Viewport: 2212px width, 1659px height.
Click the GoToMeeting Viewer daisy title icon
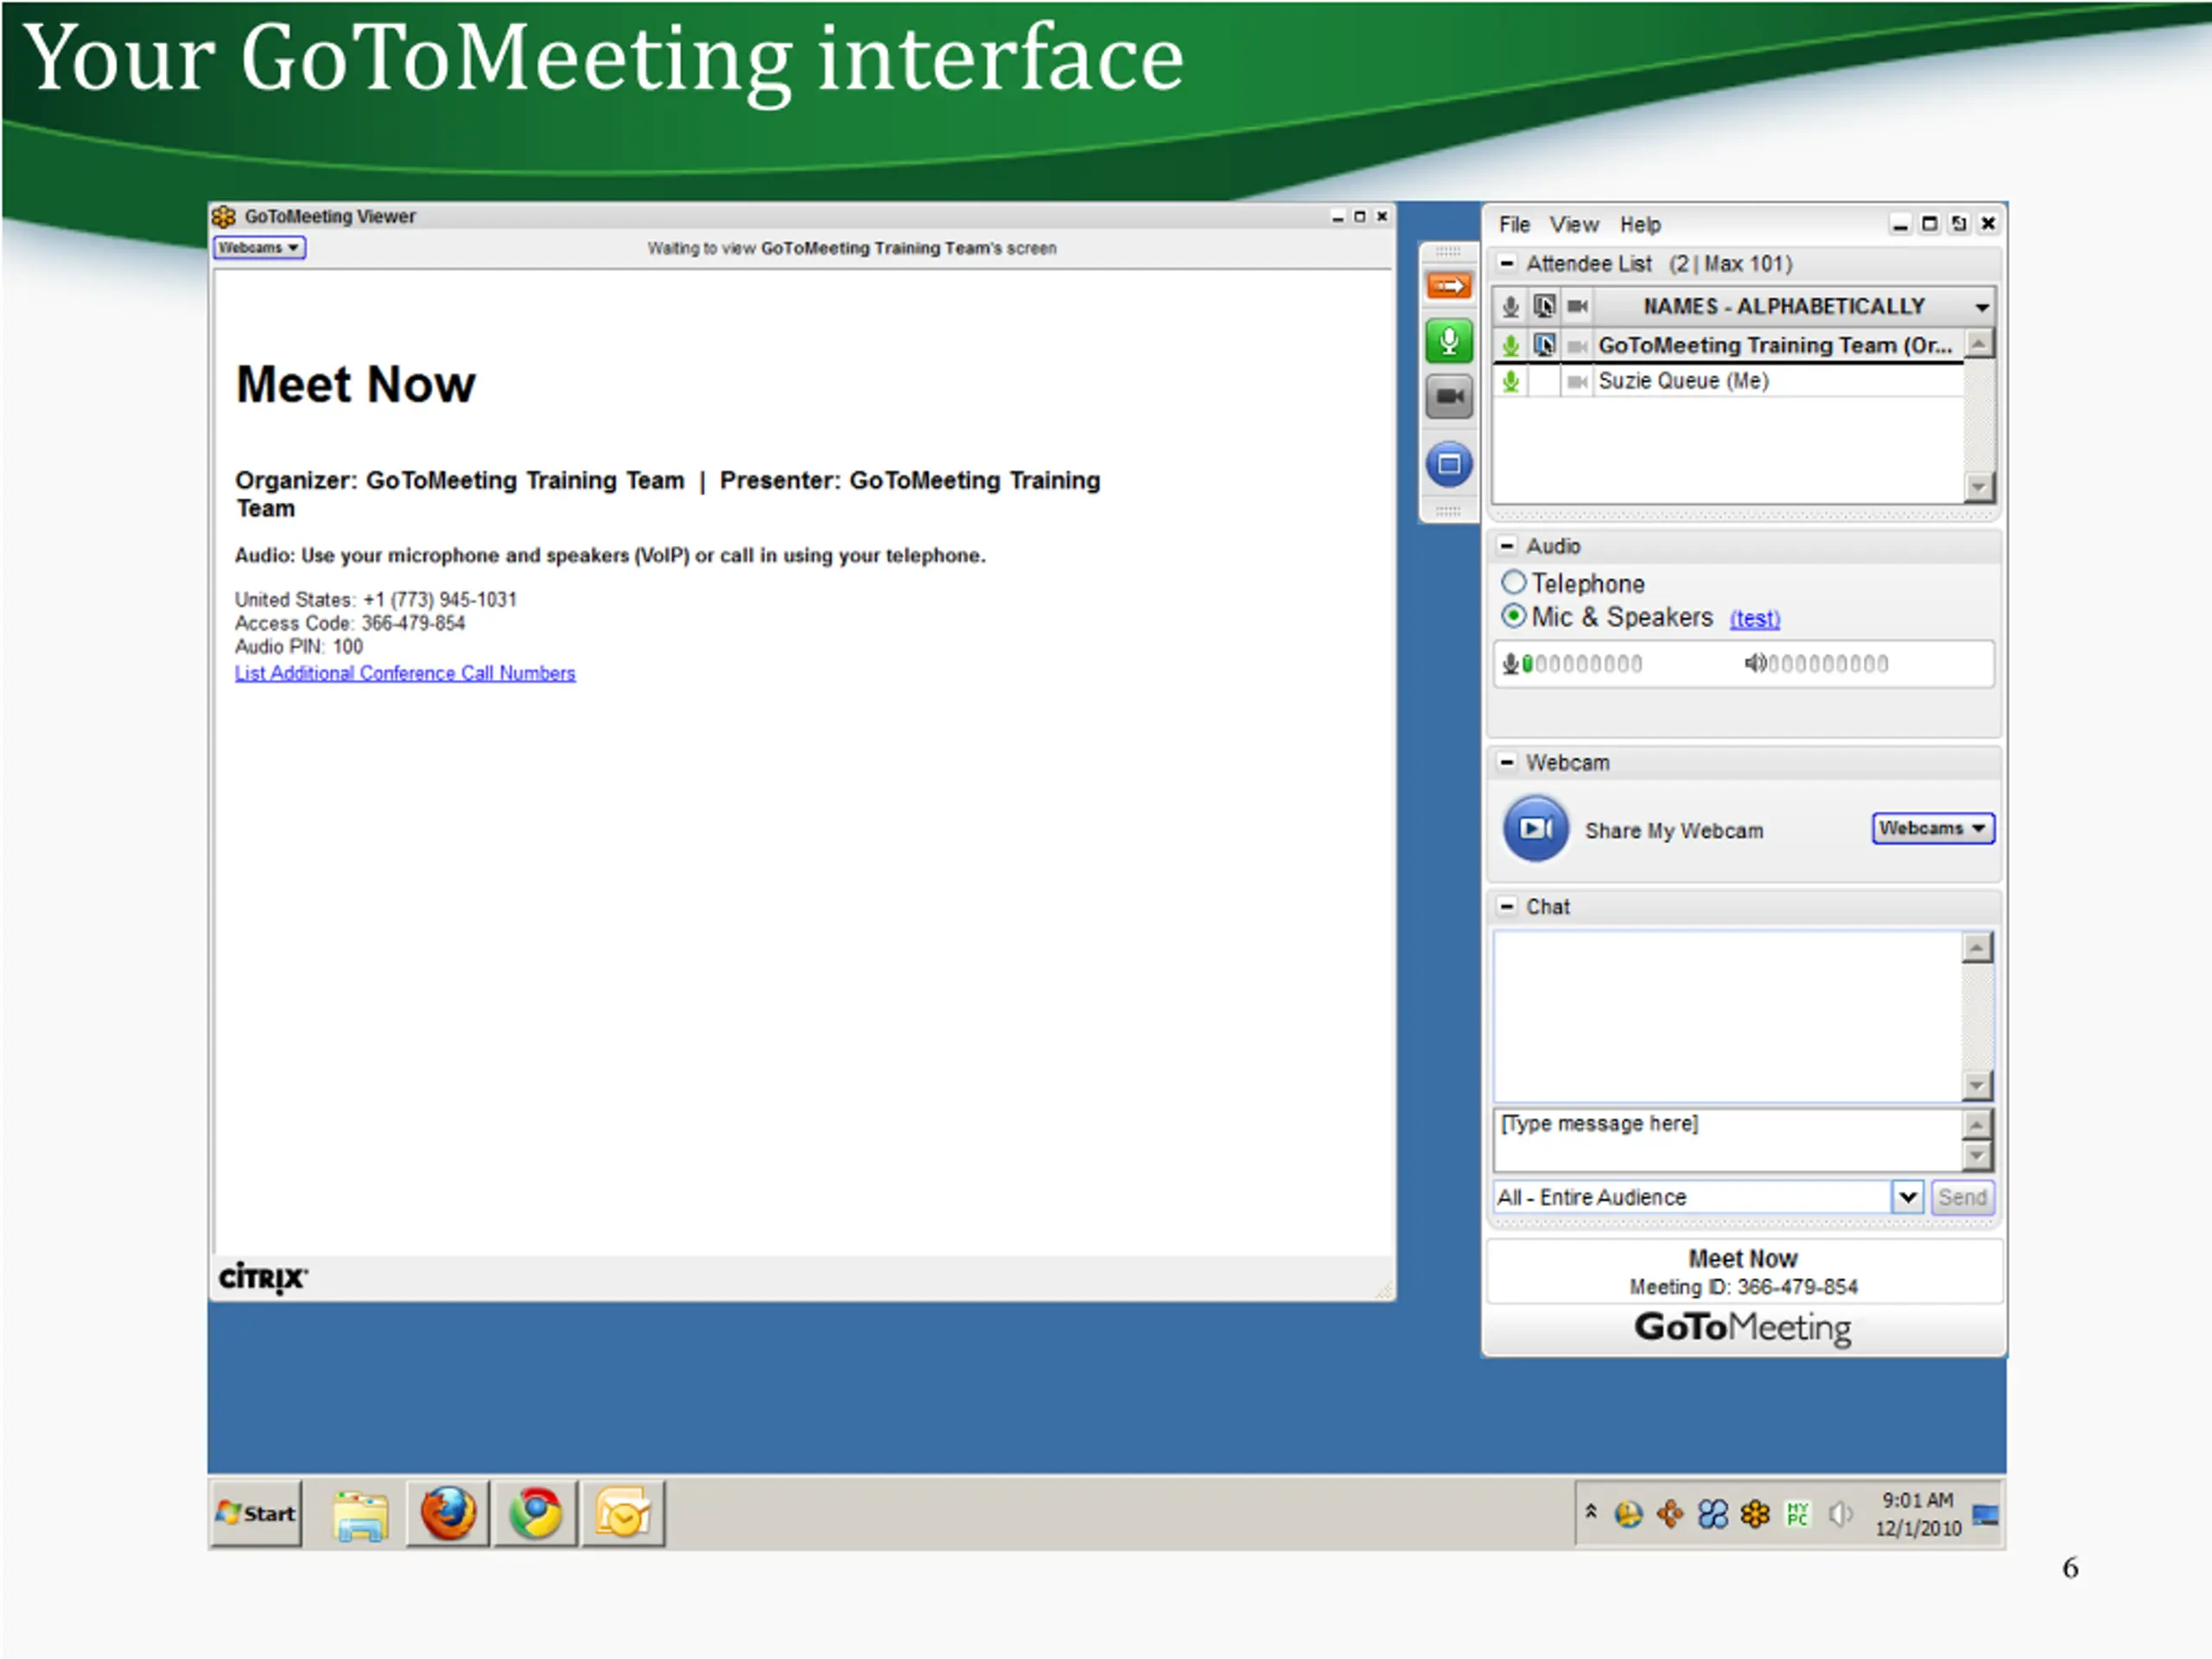pyautogui.click(x=224, y=216)
